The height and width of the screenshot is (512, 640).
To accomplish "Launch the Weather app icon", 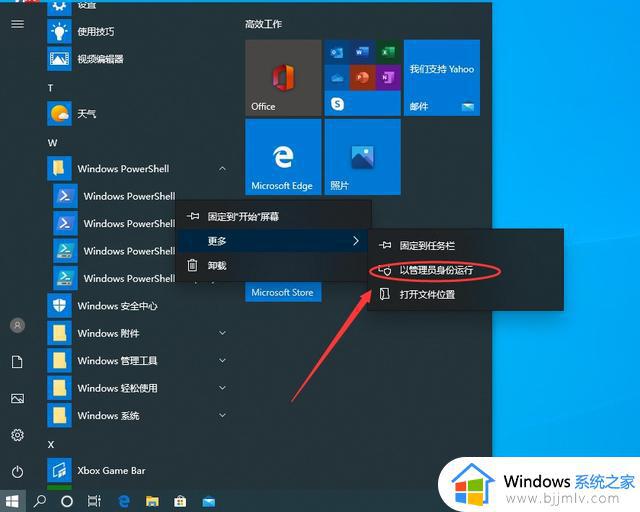I will [x=59, y=114].
